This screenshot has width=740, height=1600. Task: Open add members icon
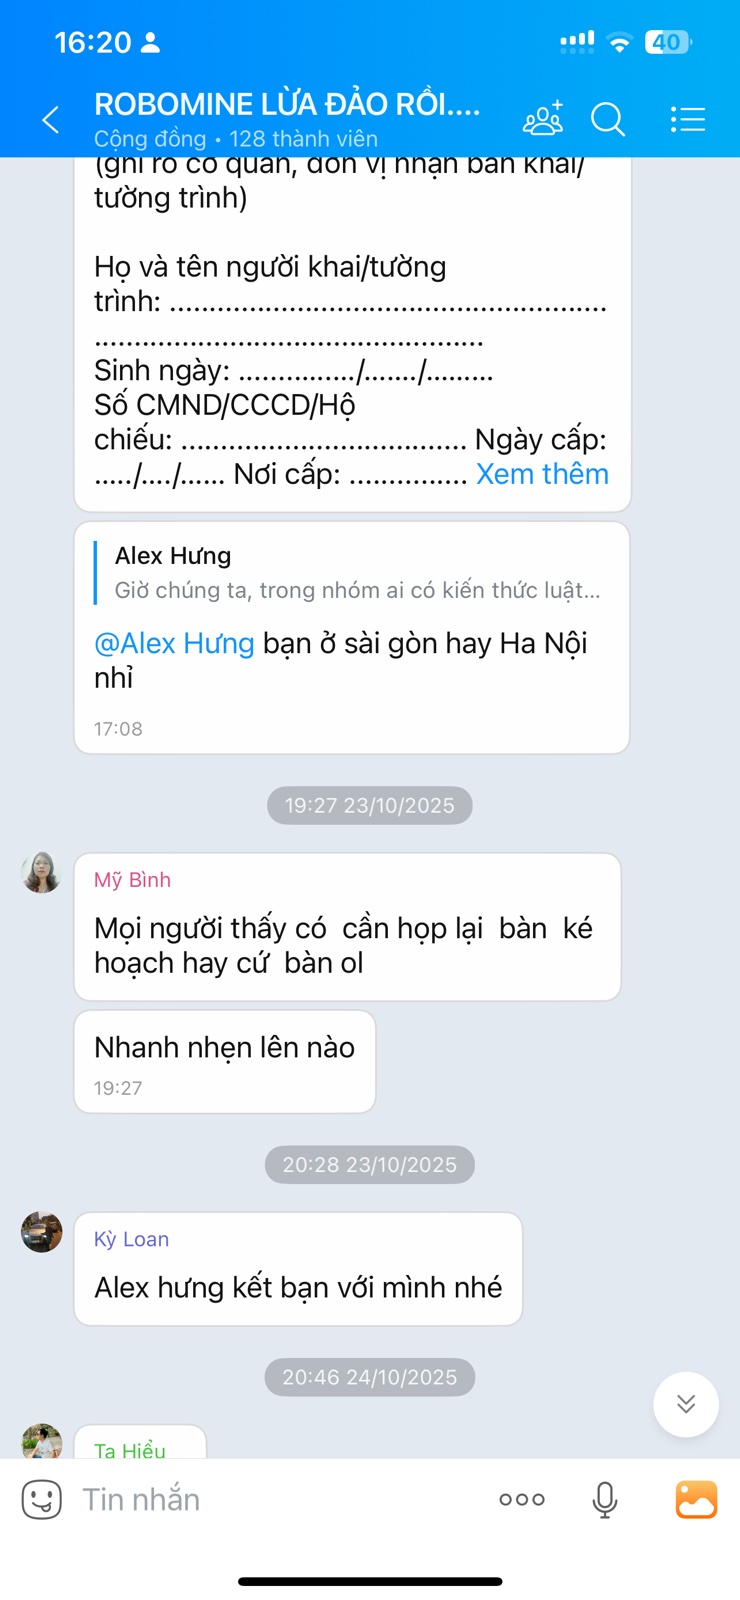coord(543,118)
